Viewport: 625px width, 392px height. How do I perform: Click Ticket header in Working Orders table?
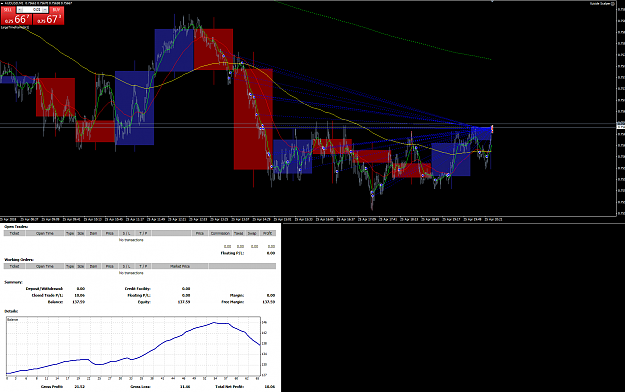(x=14, y=266)
